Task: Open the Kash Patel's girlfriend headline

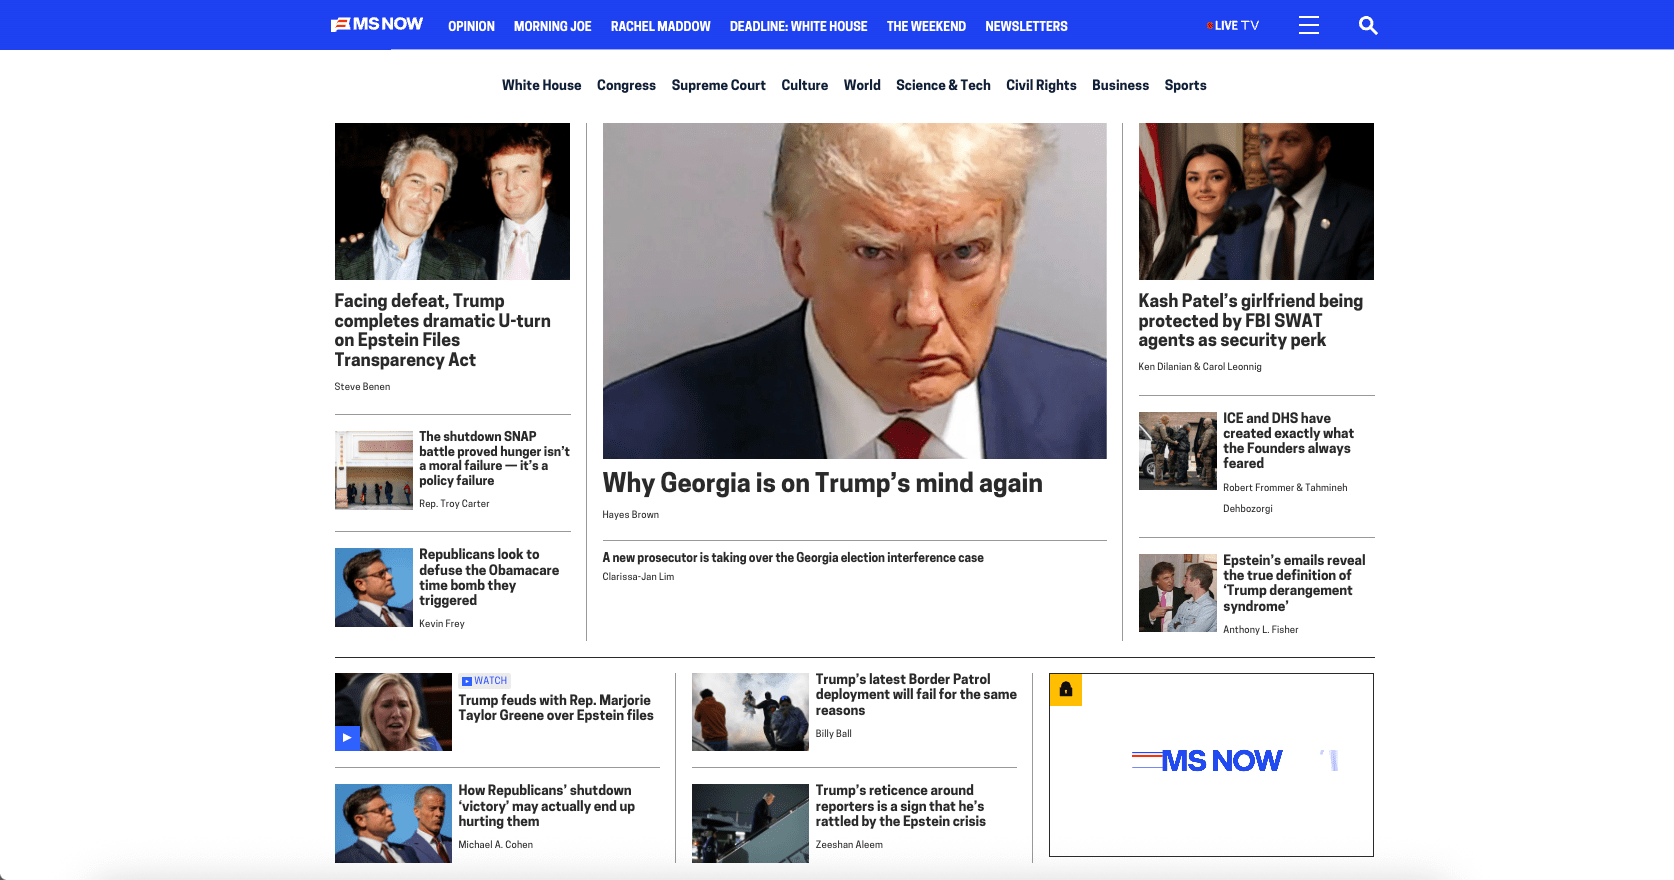Action: (x=1250, y=320)
